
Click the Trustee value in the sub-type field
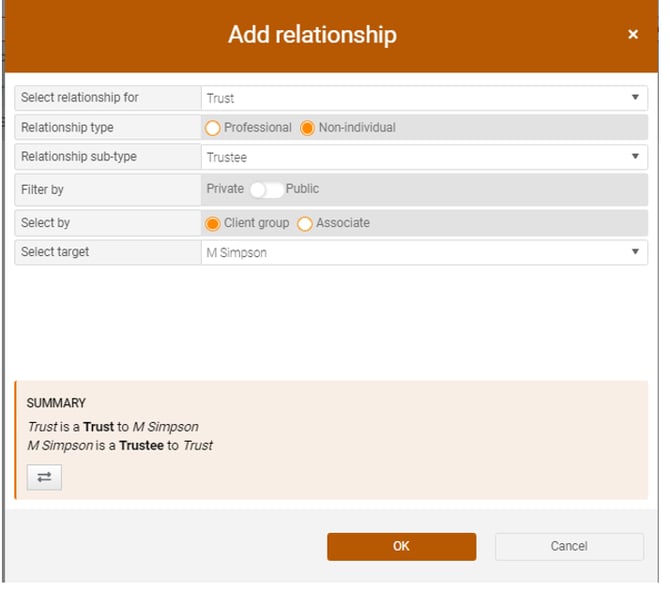pos(226,158)
